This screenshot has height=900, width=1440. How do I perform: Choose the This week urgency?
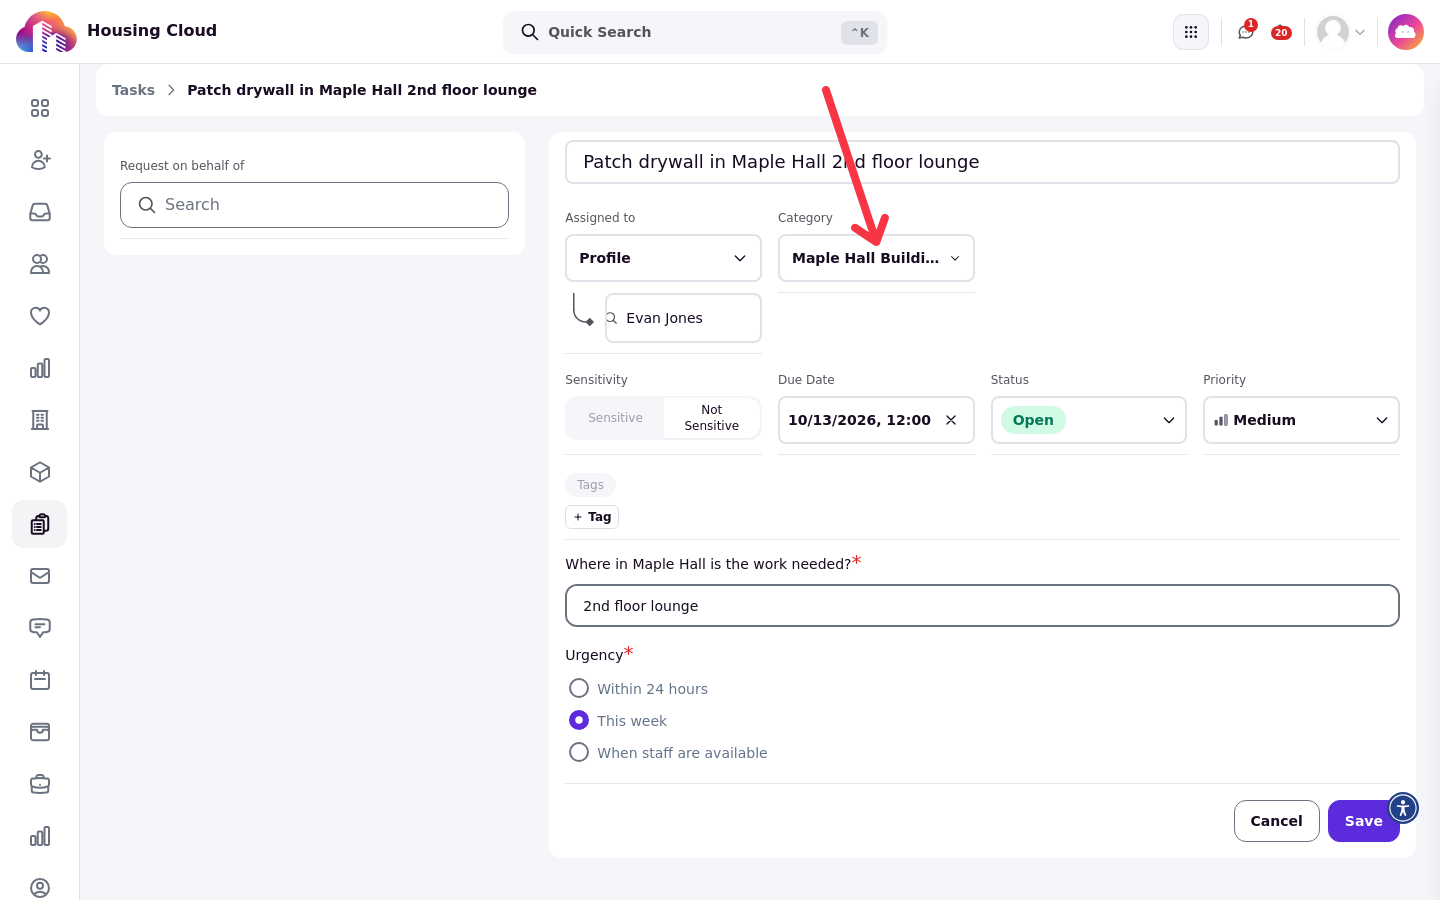coord(579,720)
